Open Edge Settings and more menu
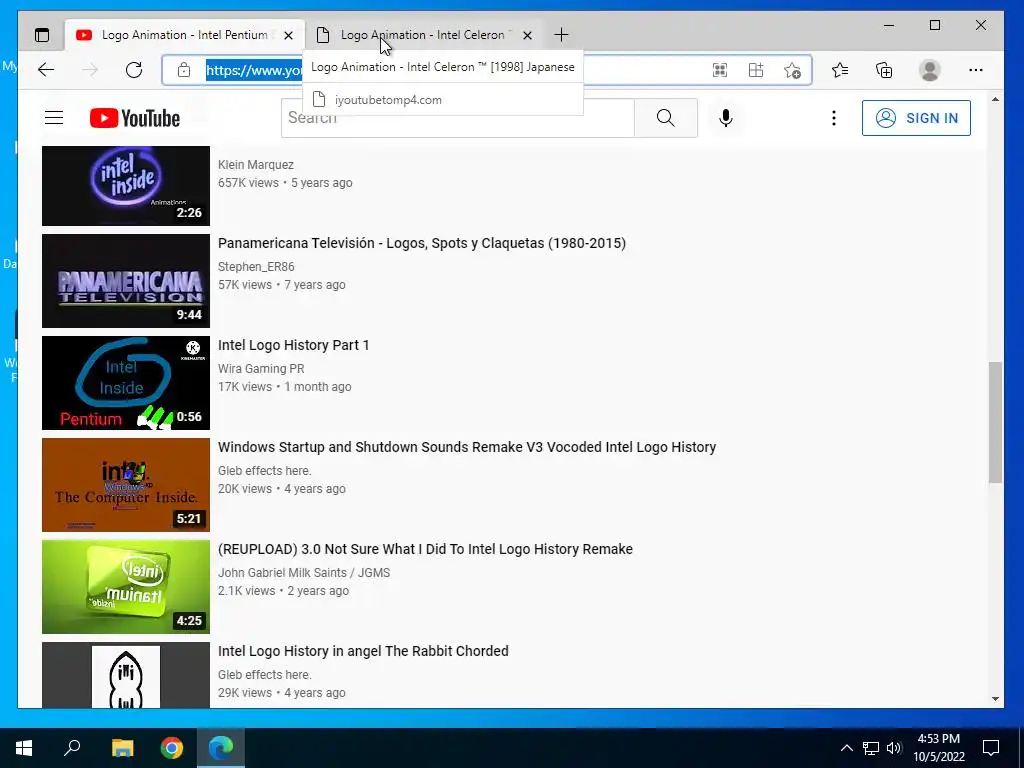 pos(976,70)
